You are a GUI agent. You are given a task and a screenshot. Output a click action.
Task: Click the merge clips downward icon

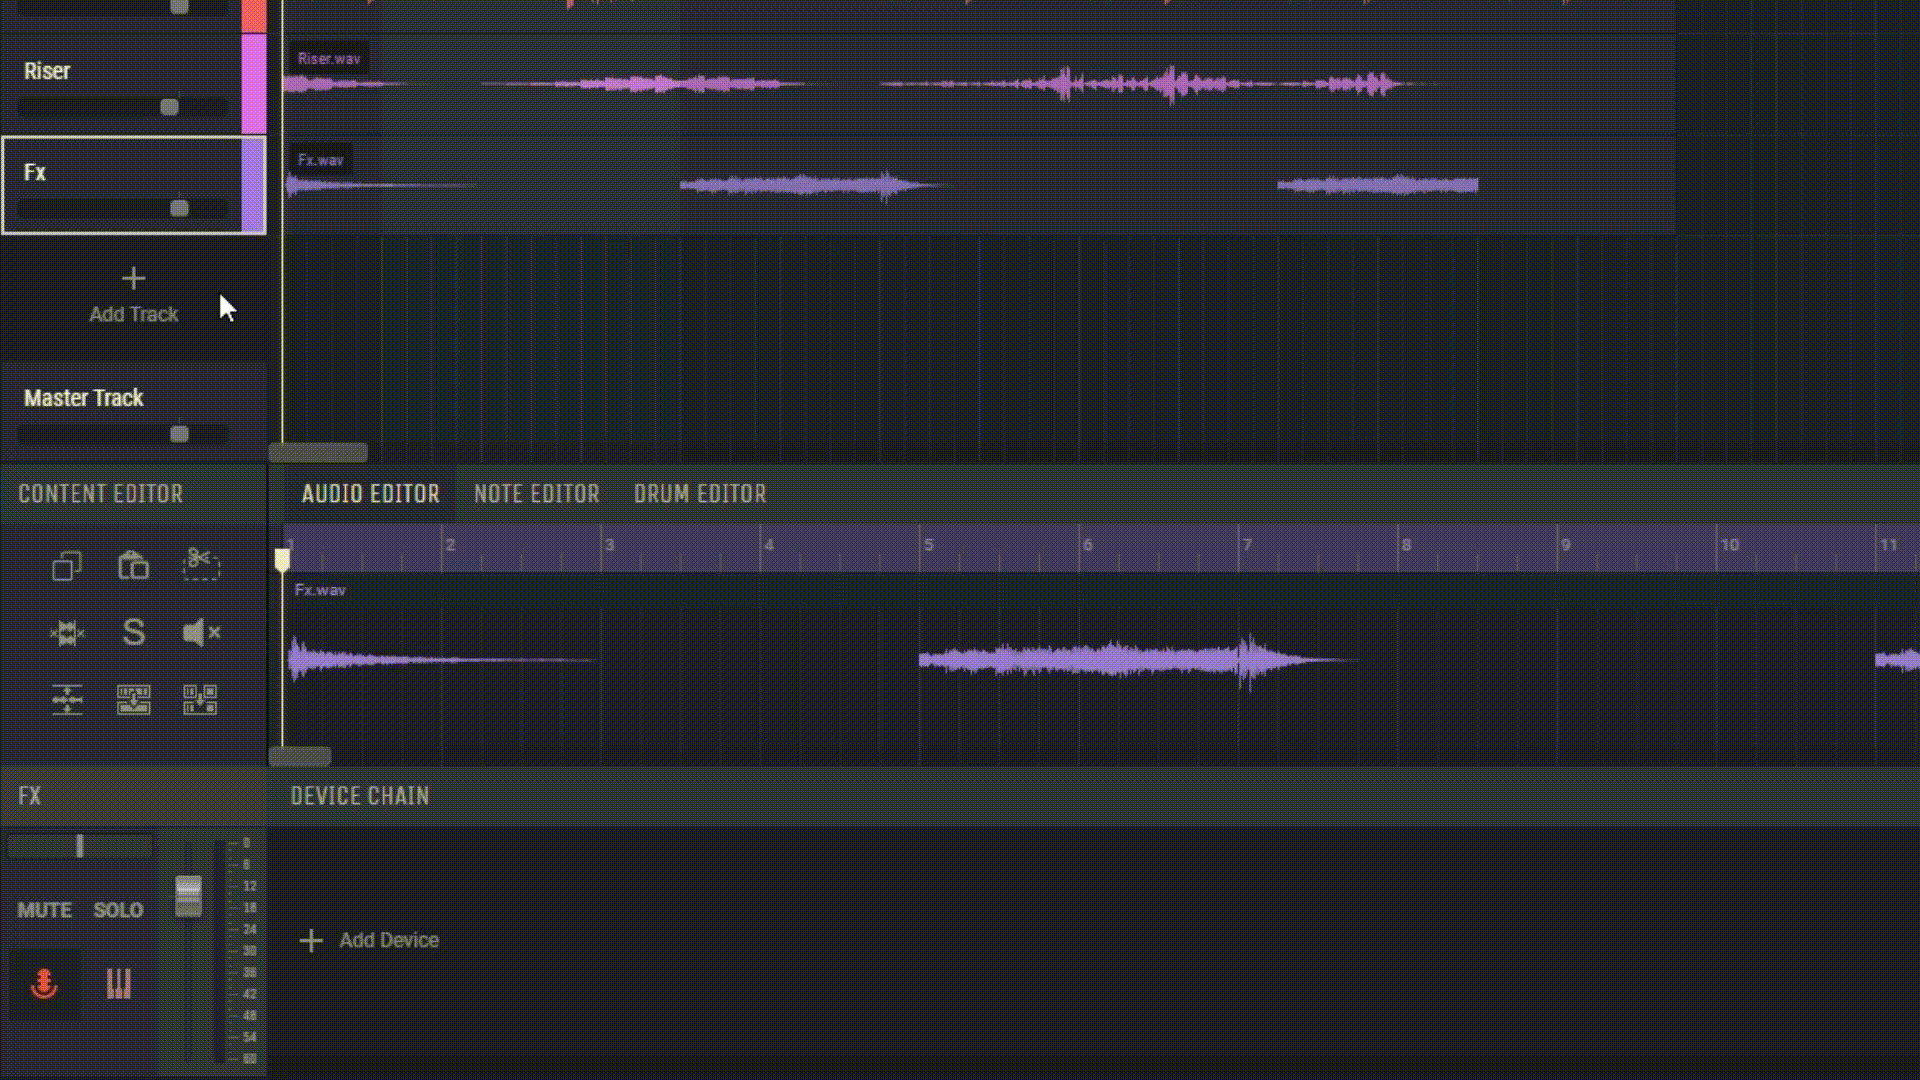133,699
